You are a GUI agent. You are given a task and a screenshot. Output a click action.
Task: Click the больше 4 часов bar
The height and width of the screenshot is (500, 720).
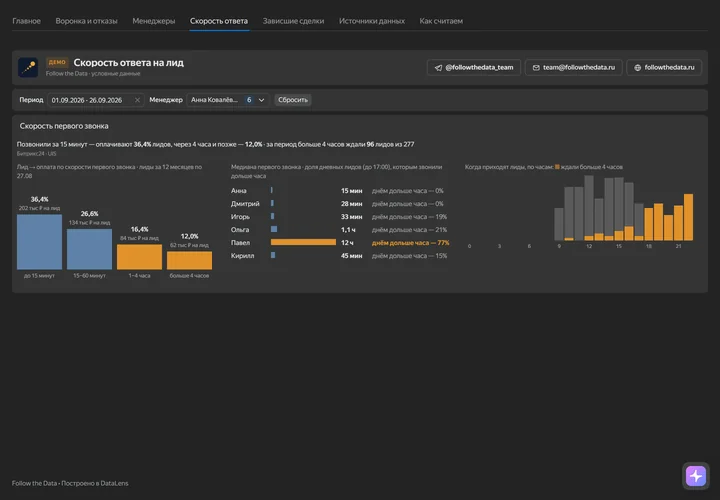(190, 260)
